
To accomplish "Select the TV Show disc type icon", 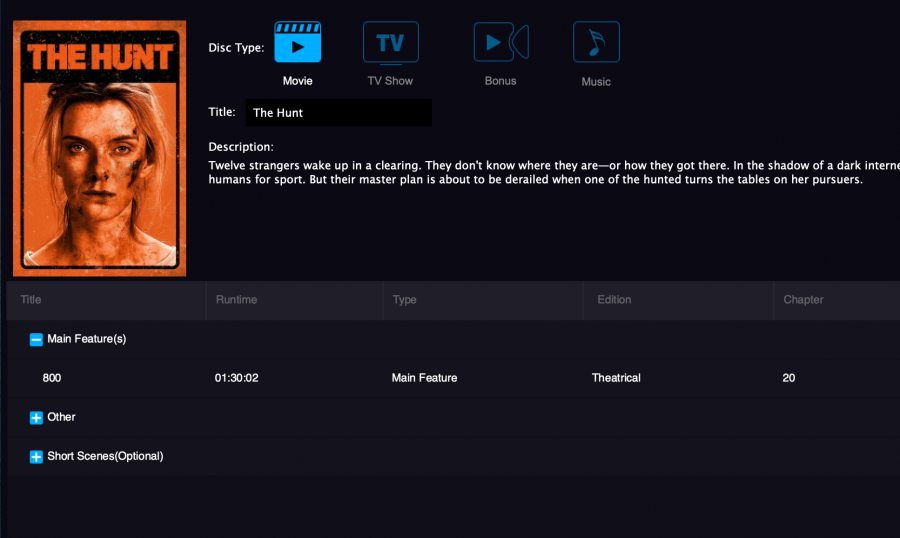I will click(x=390, y=42).
